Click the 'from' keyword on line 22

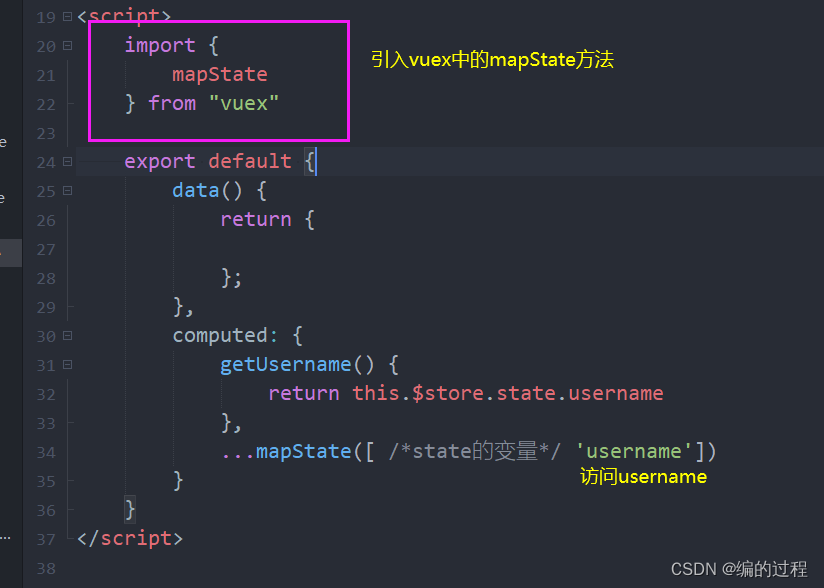(172, 103)
